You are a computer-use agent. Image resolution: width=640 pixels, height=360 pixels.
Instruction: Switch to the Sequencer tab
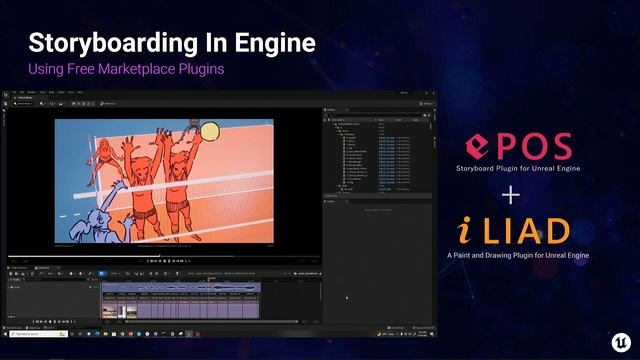point(43,268)
